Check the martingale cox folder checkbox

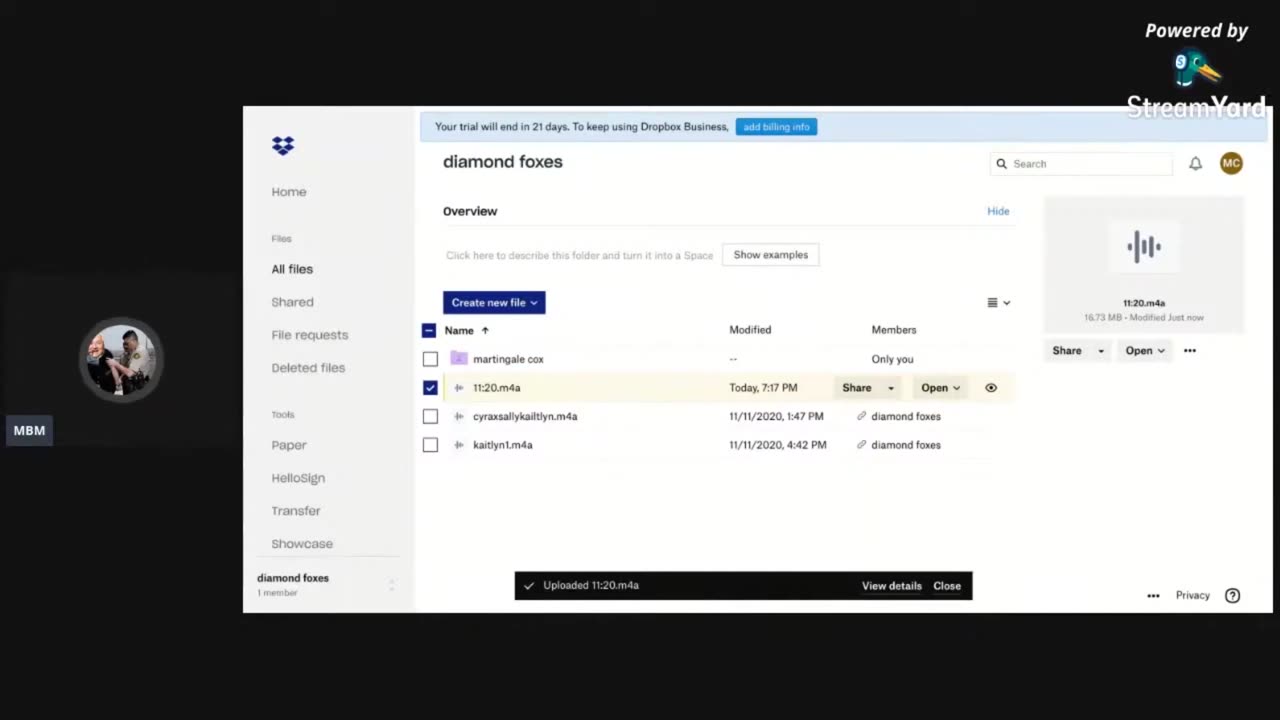(430, 359)
